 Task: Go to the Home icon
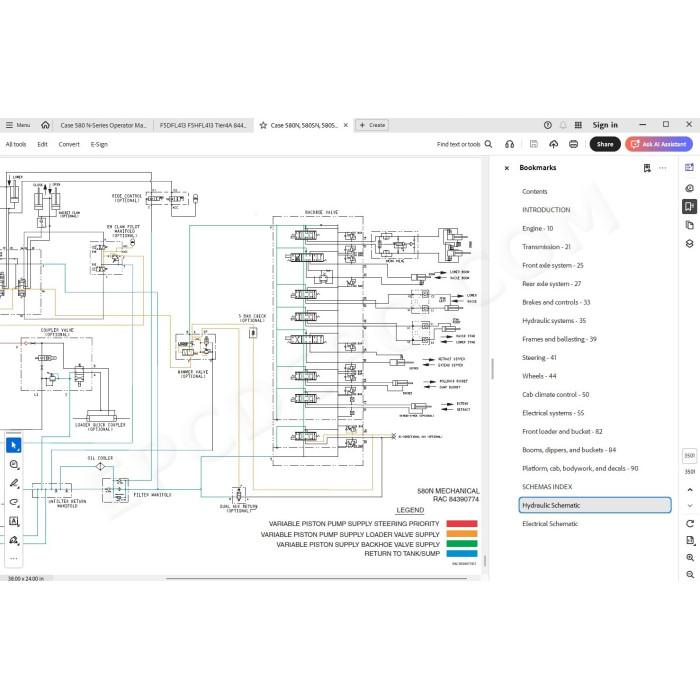(45, 125)
